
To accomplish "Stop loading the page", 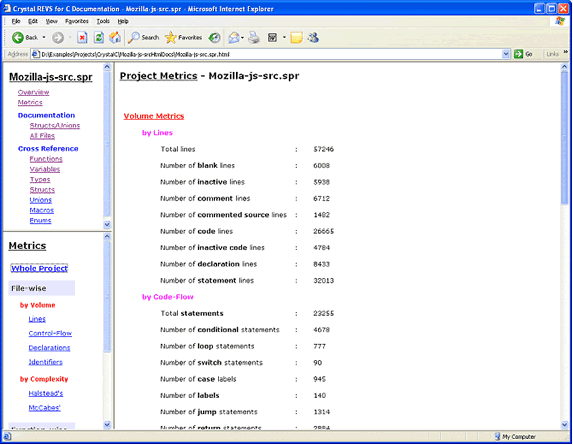I will [x=82, y=37].
